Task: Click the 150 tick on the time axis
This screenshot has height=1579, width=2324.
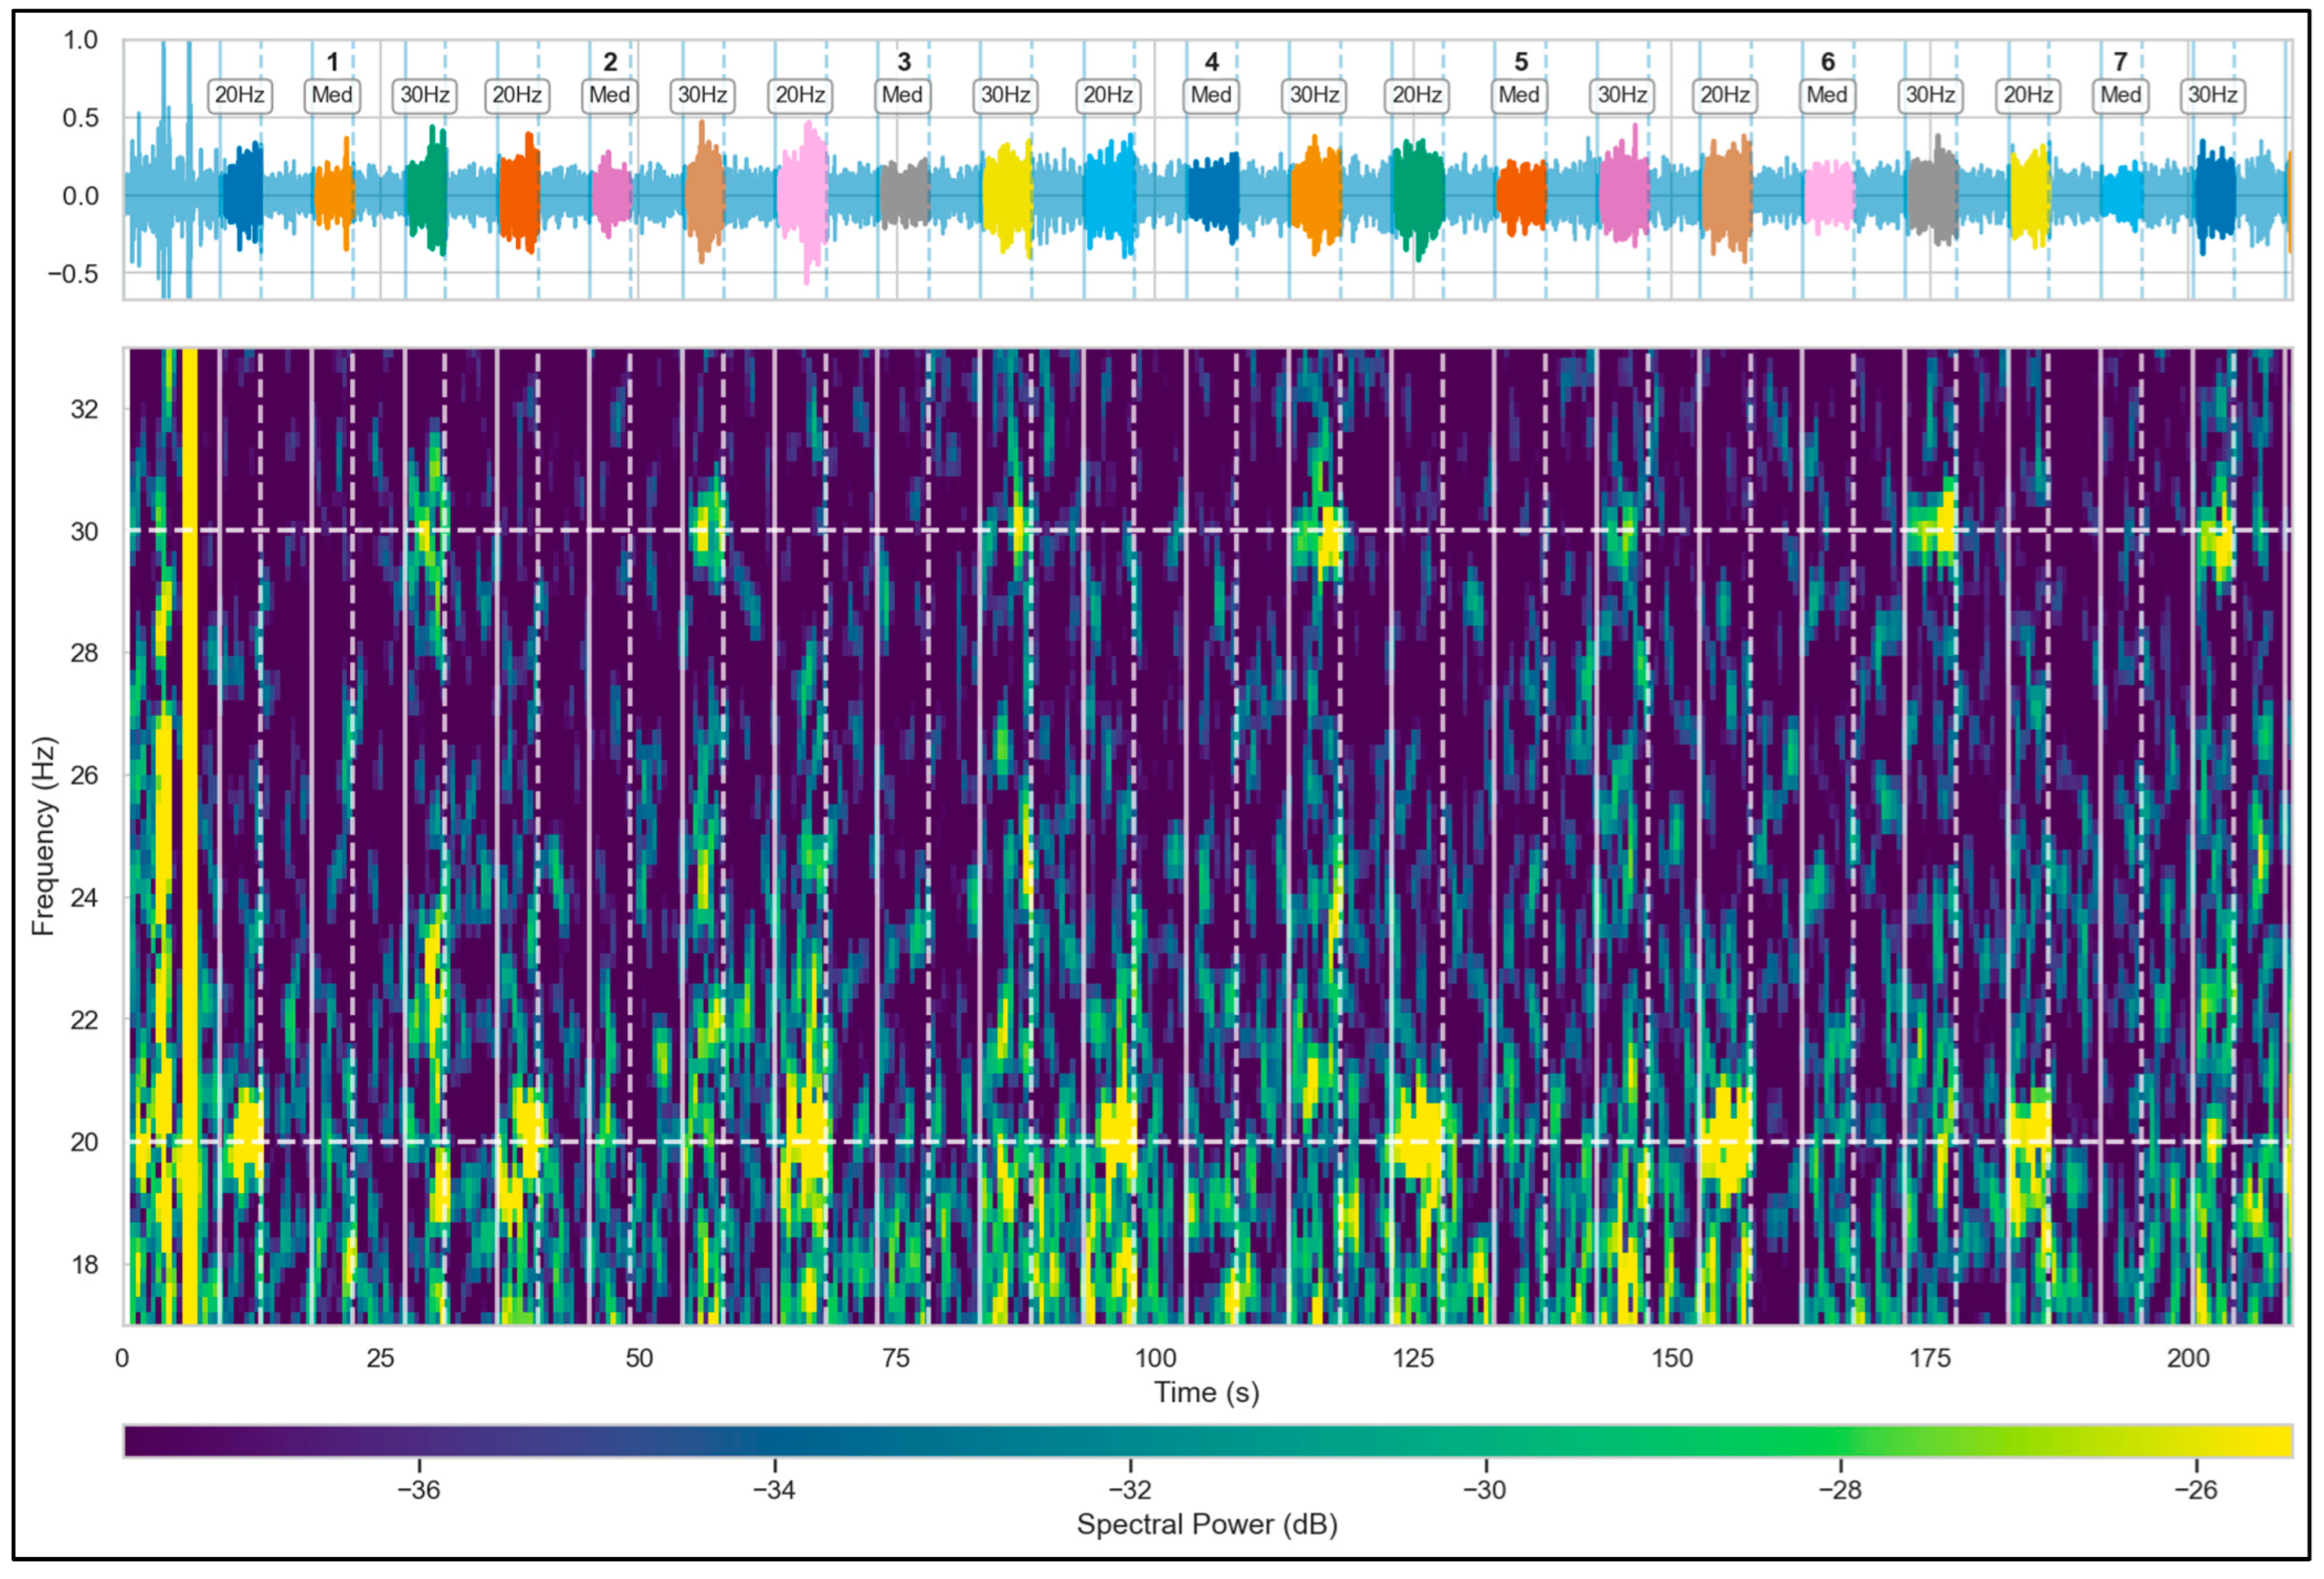Action: click(1672, 1358)
